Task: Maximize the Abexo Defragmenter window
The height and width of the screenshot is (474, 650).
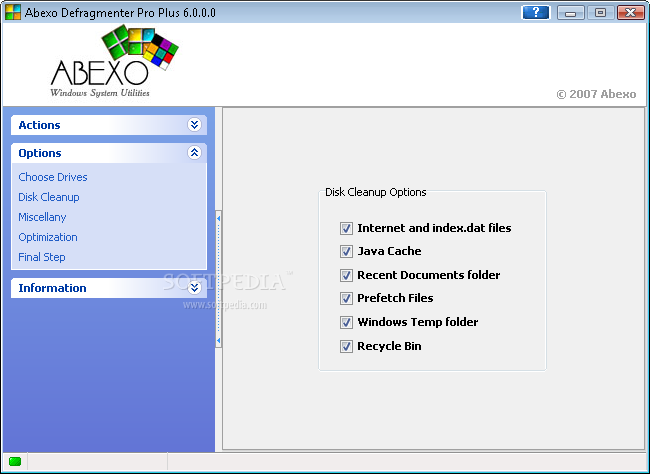Action: pos(600,12)
